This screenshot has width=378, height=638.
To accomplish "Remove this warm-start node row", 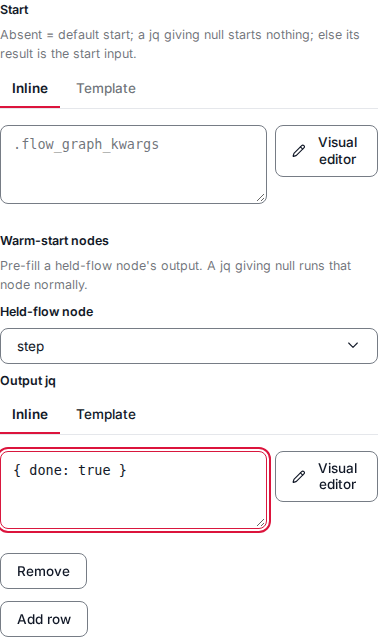I will click(44, 571).
